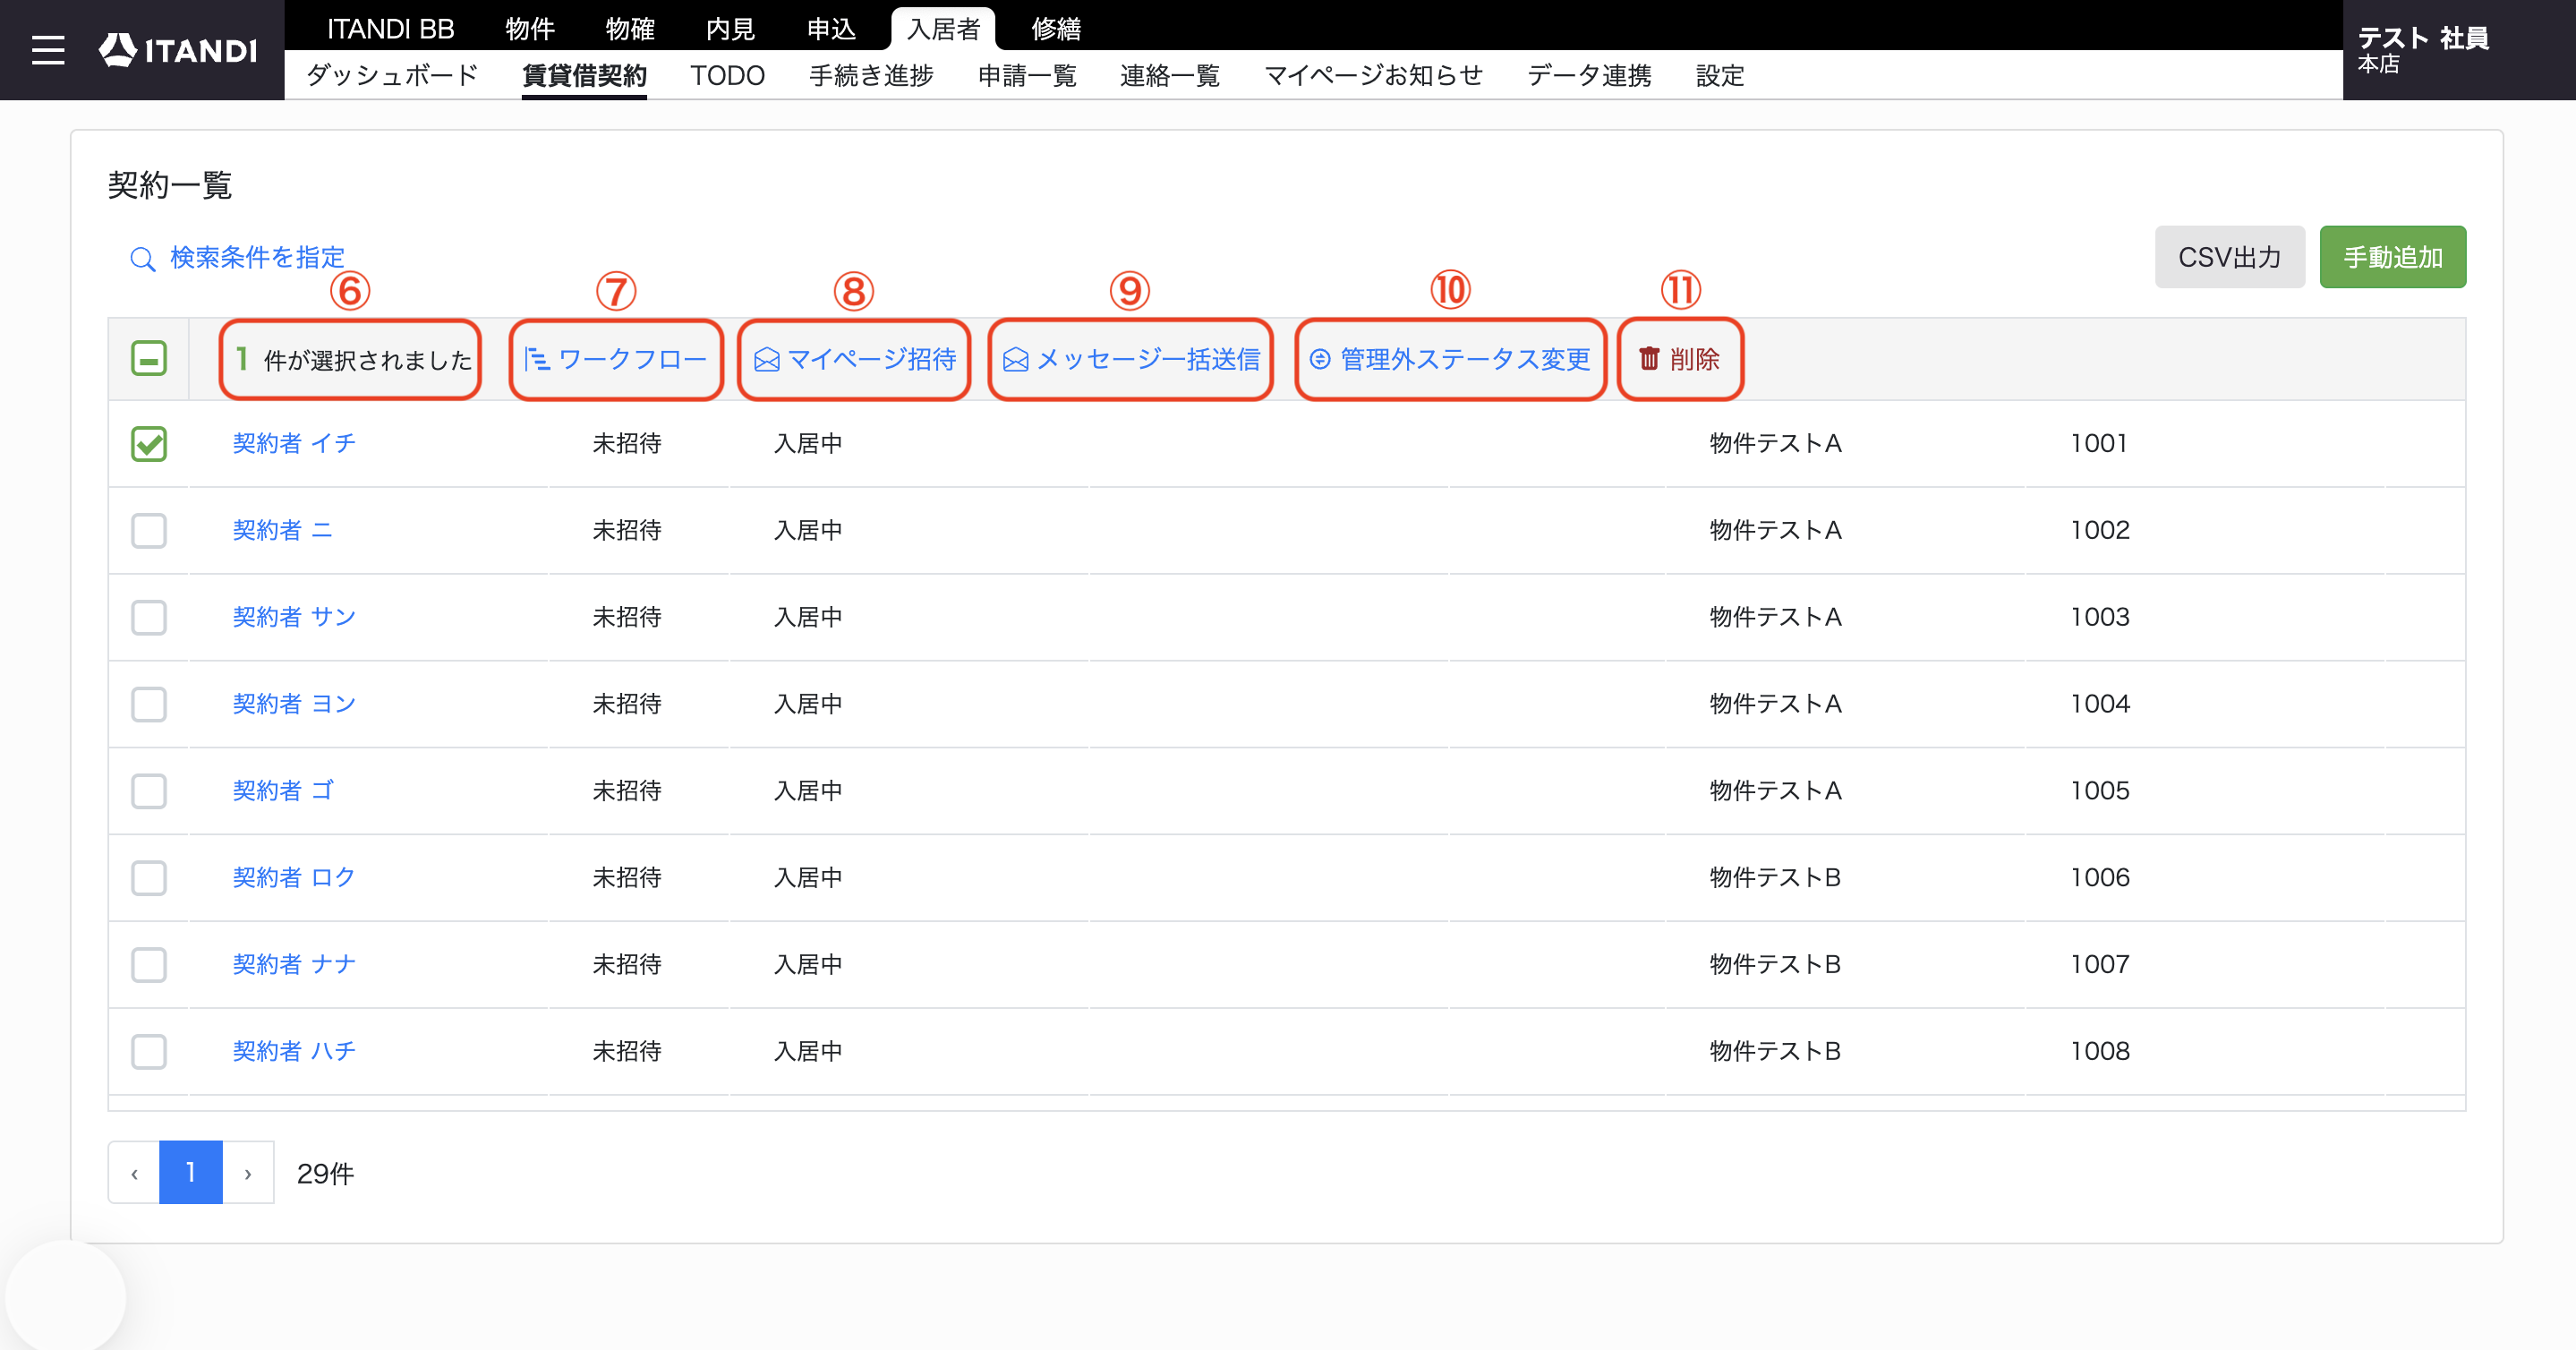Screen dimensions: 2576x1350
Task: Open contract 契約者 ナナ
Action: 294,964
